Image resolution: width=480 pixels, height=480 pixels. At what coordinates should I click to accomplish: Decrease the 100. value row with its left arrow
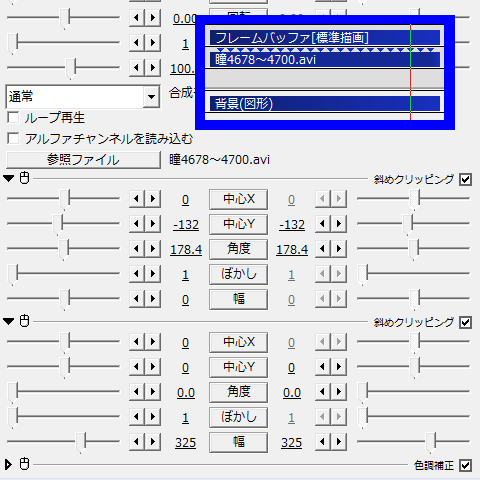(136, 68)
